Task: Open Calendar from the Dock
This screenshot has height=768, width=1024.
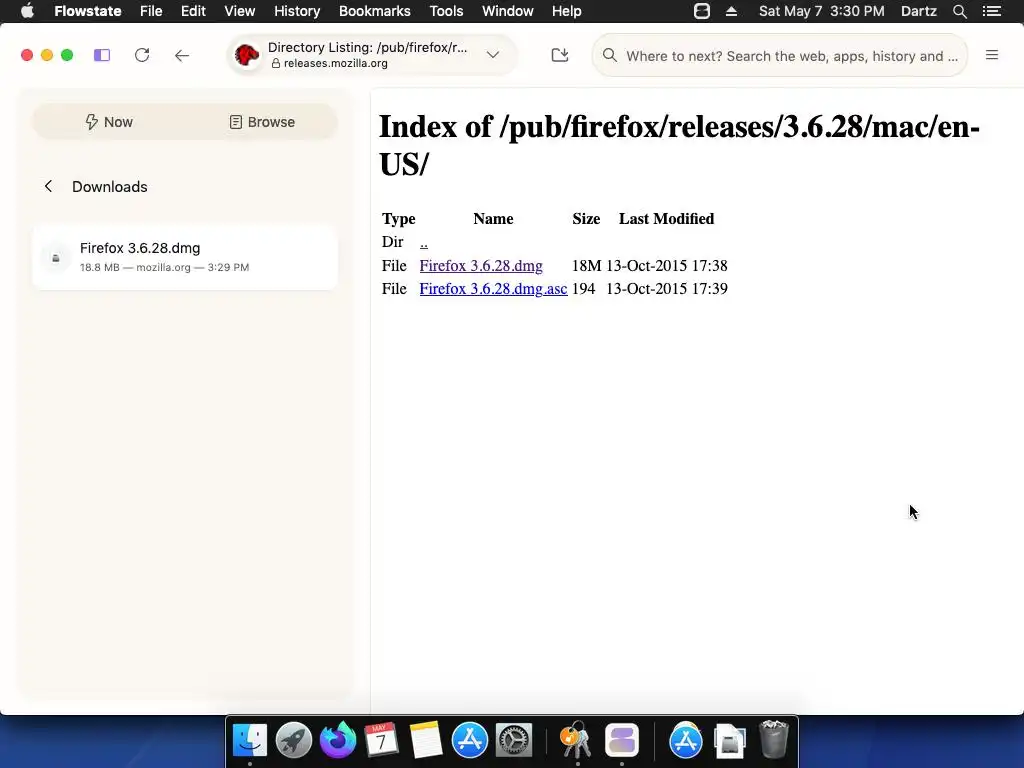Action: pos(381,740)
